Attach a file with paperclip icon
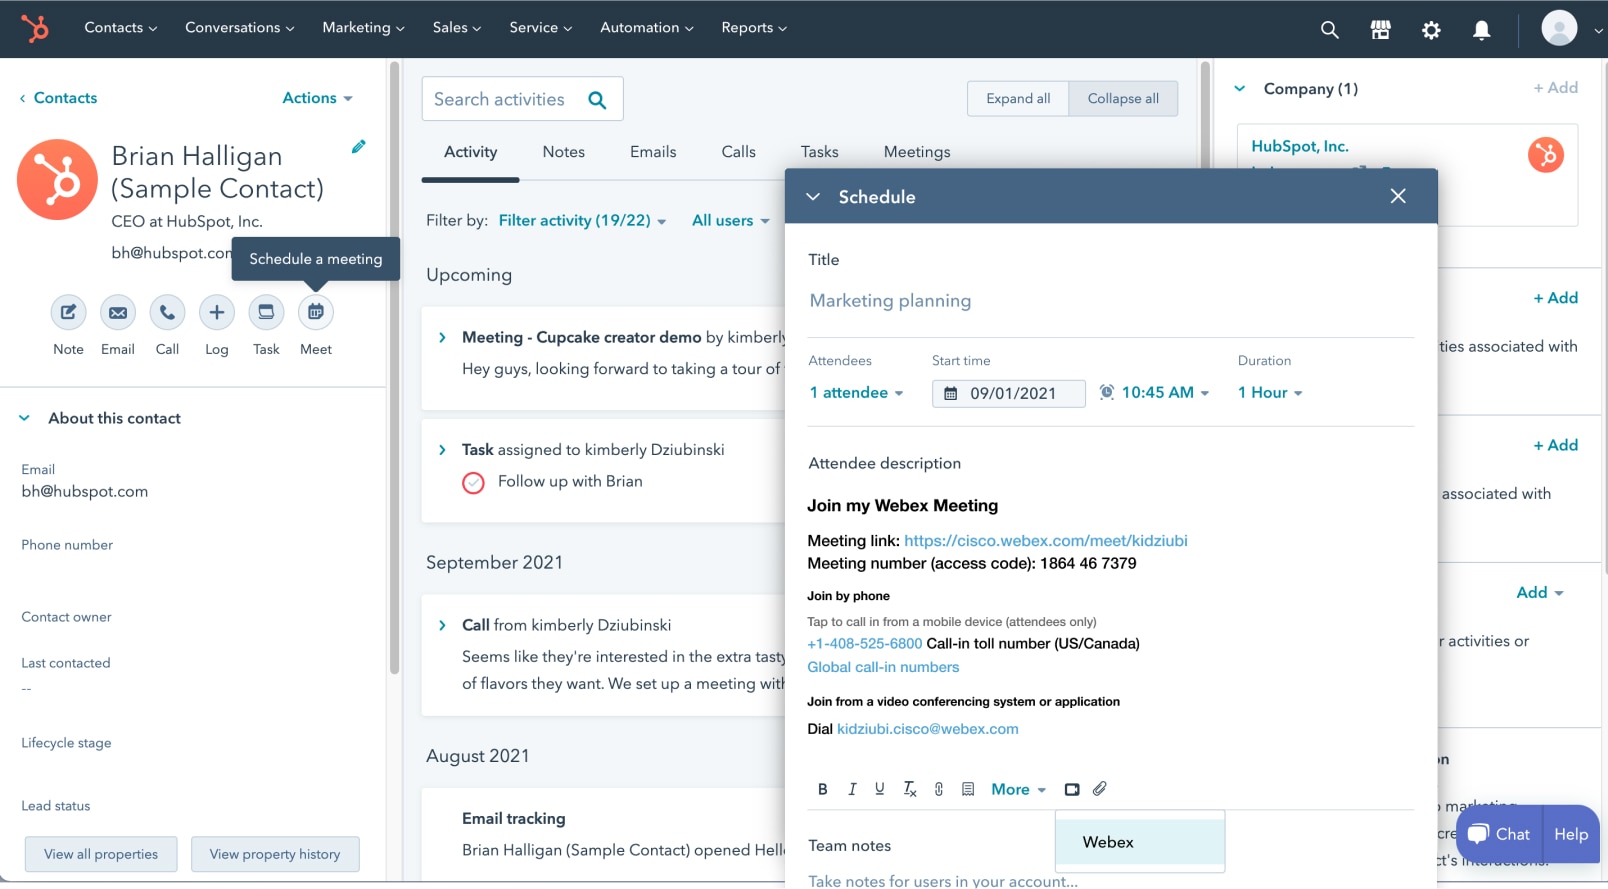This screenshot has height=889, width=1608. coord(1100,789)
